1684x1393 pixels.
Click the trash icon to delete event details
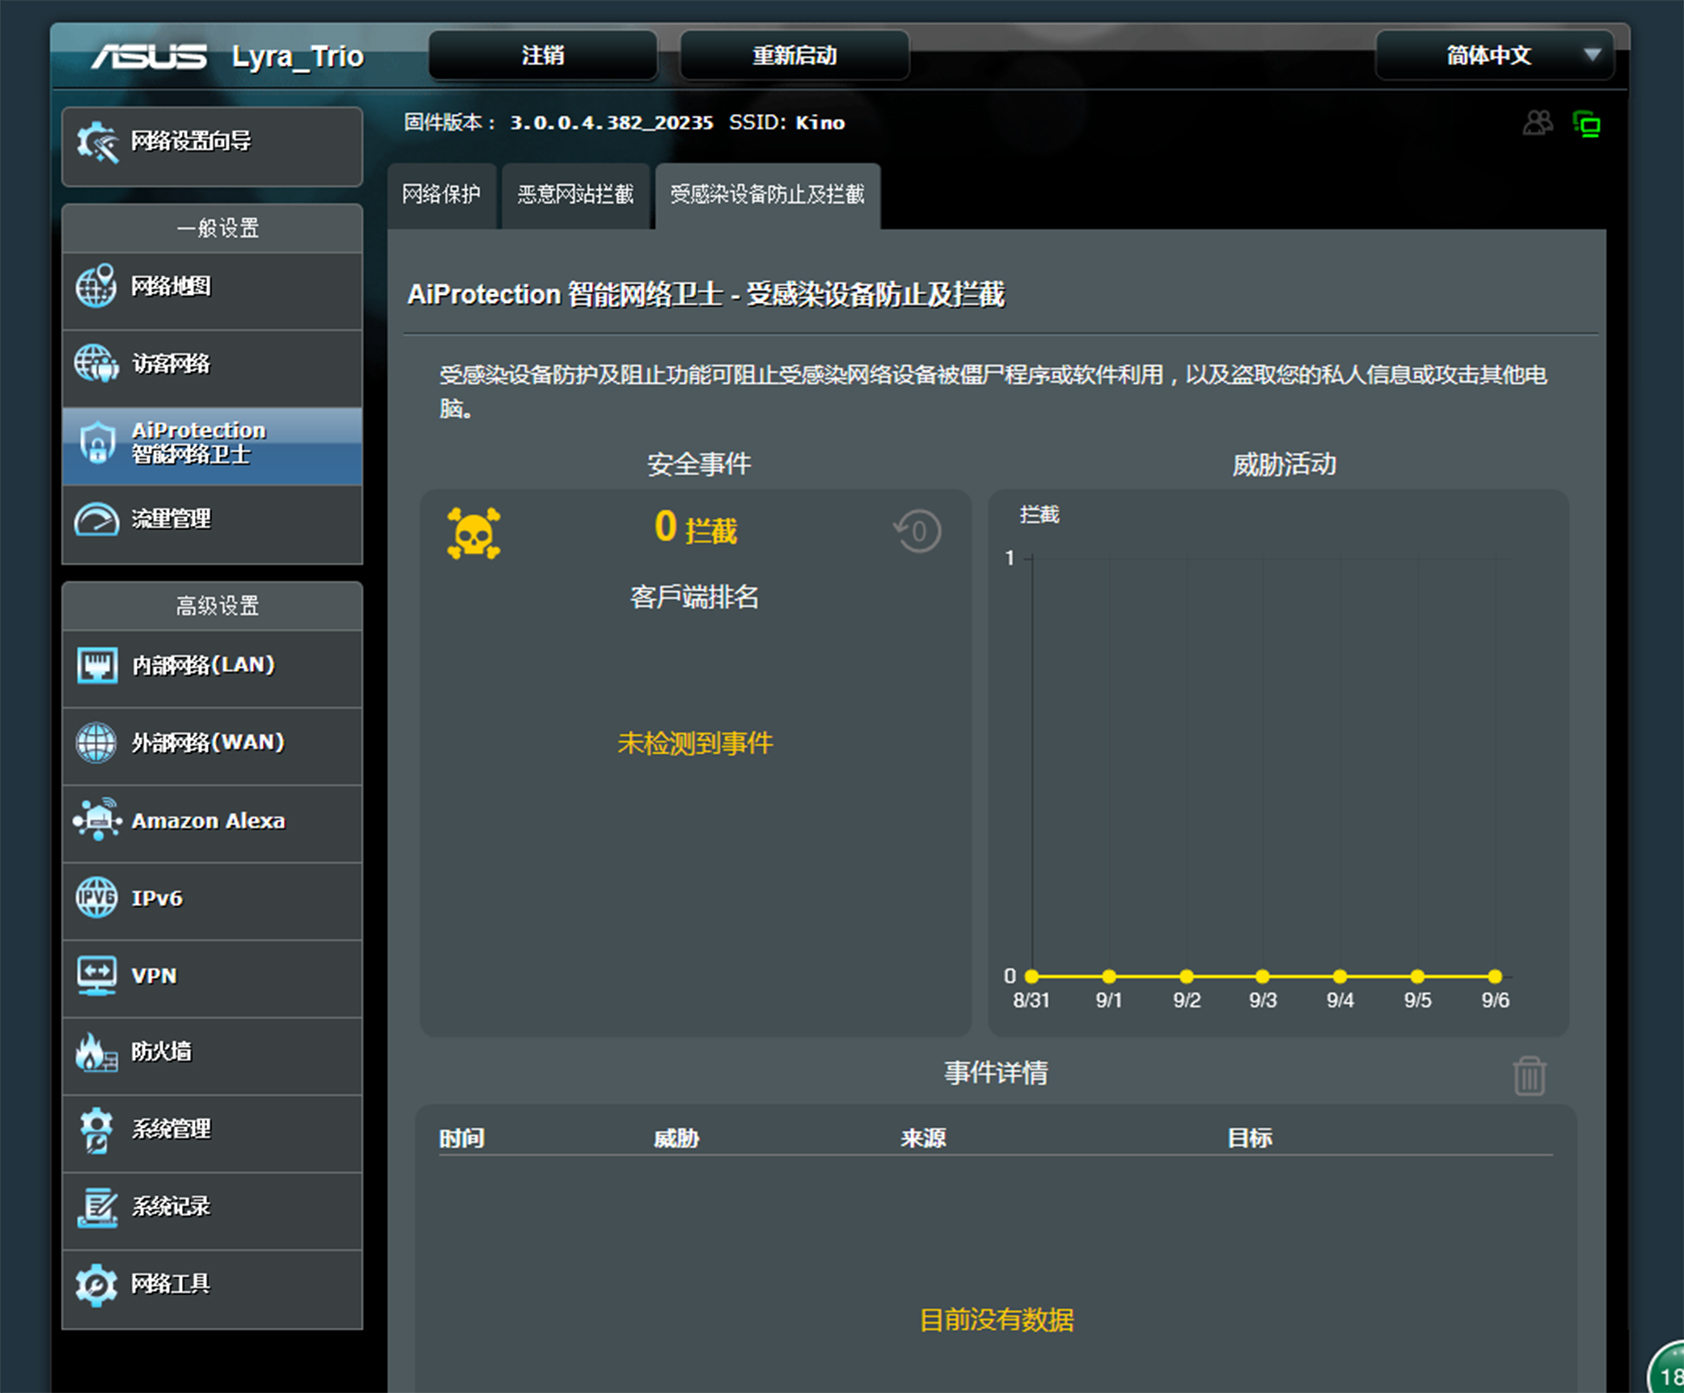(x=1529, y=1076)
